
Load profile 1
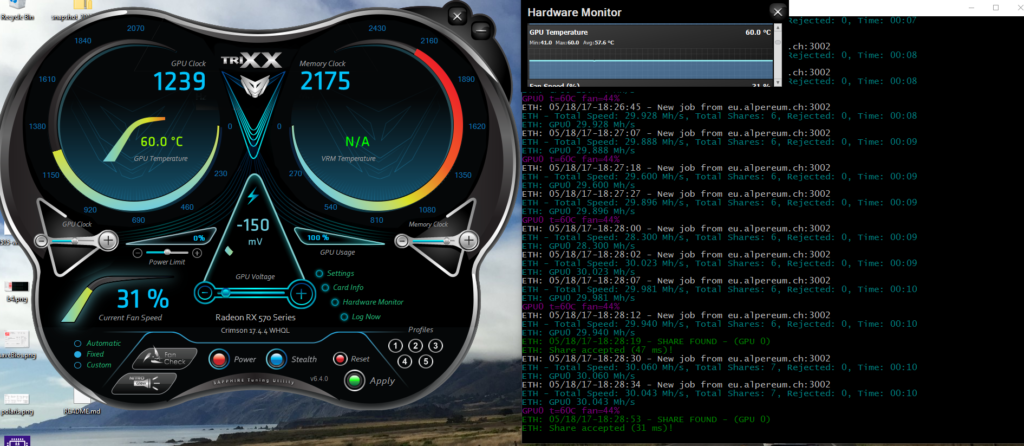coord(396,346)
